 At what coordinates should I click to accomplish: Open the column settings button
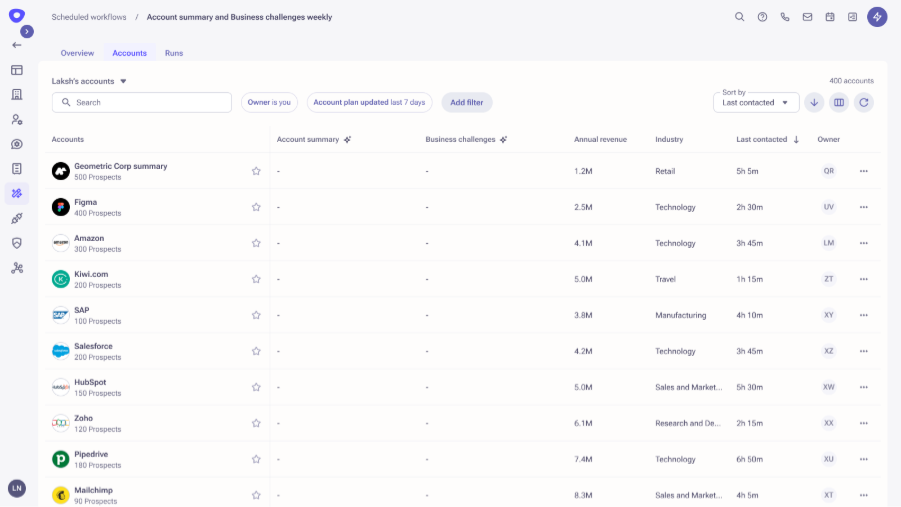pyautogui.click(x=839, y=102)
